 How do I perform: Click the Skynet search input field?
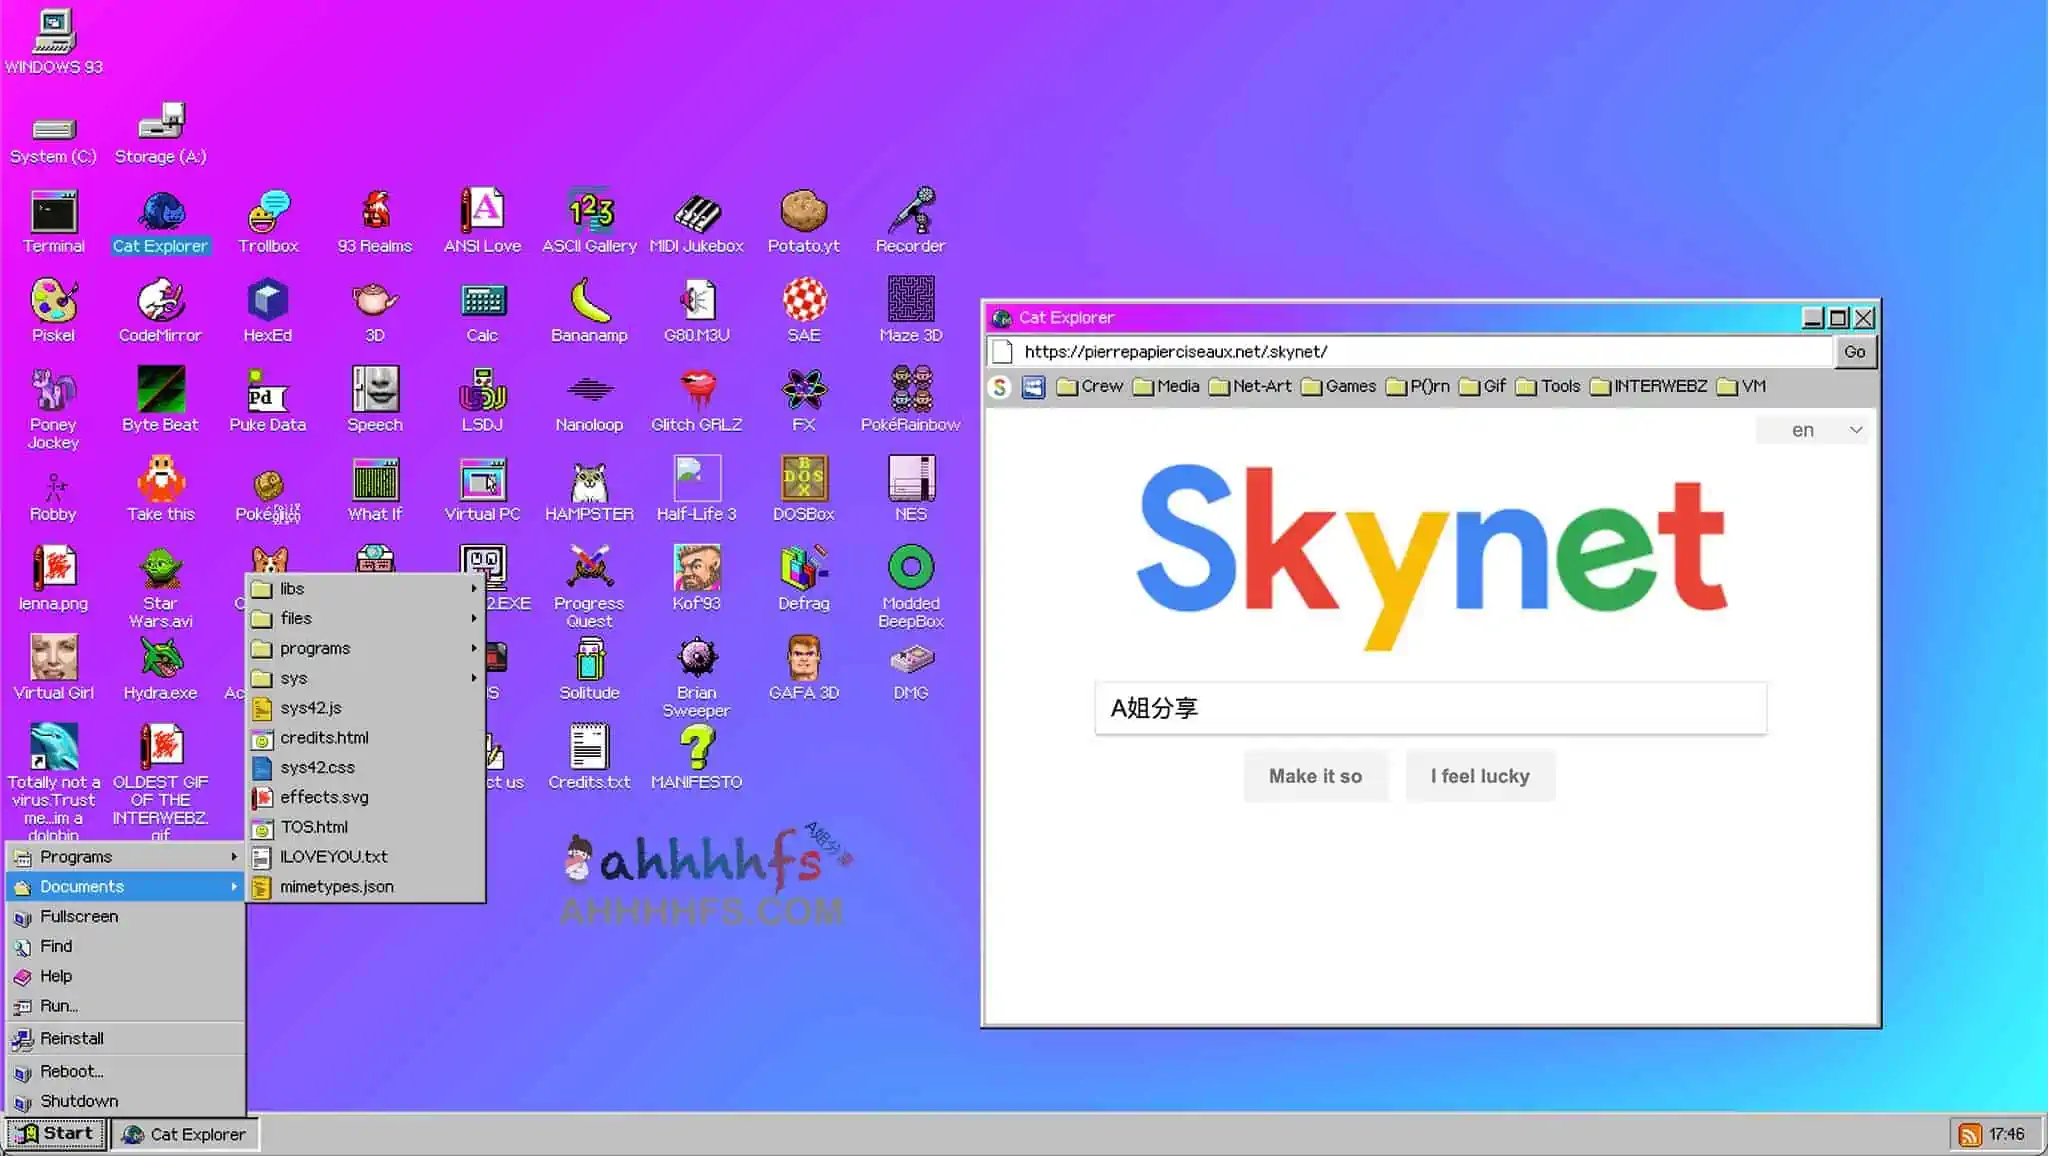point(1430,708)
